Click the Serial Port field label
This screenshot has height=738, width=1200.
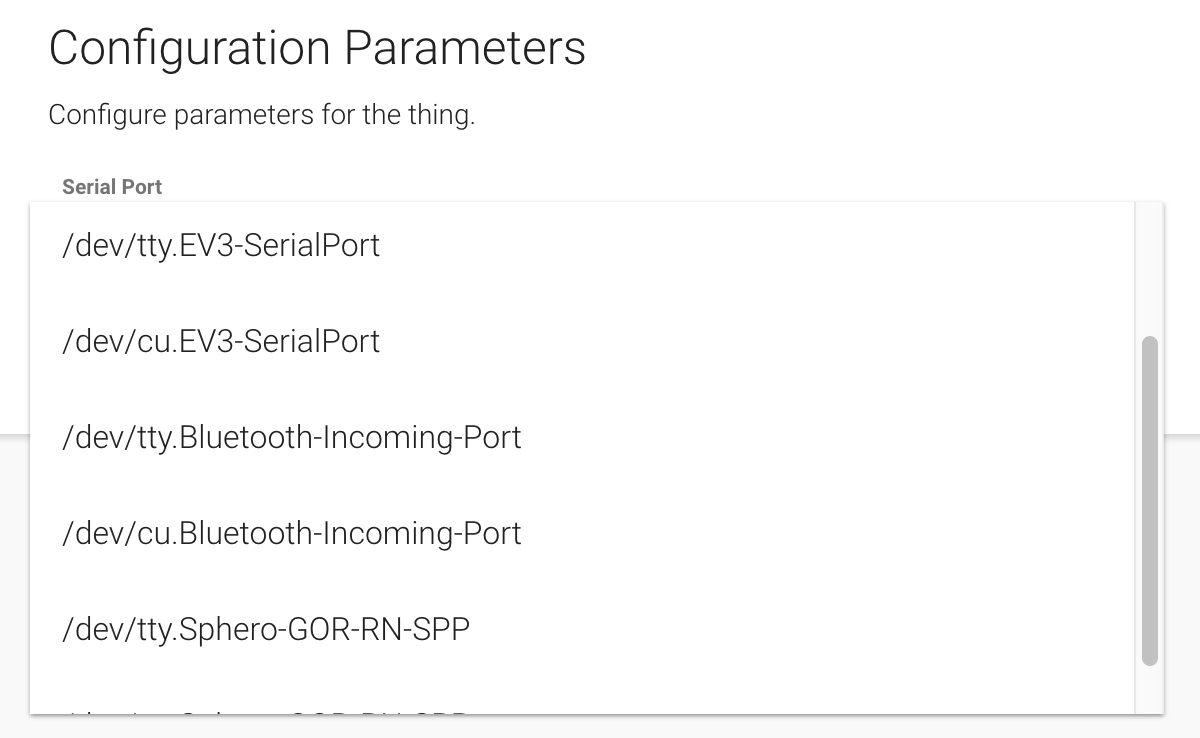[112, 187]
